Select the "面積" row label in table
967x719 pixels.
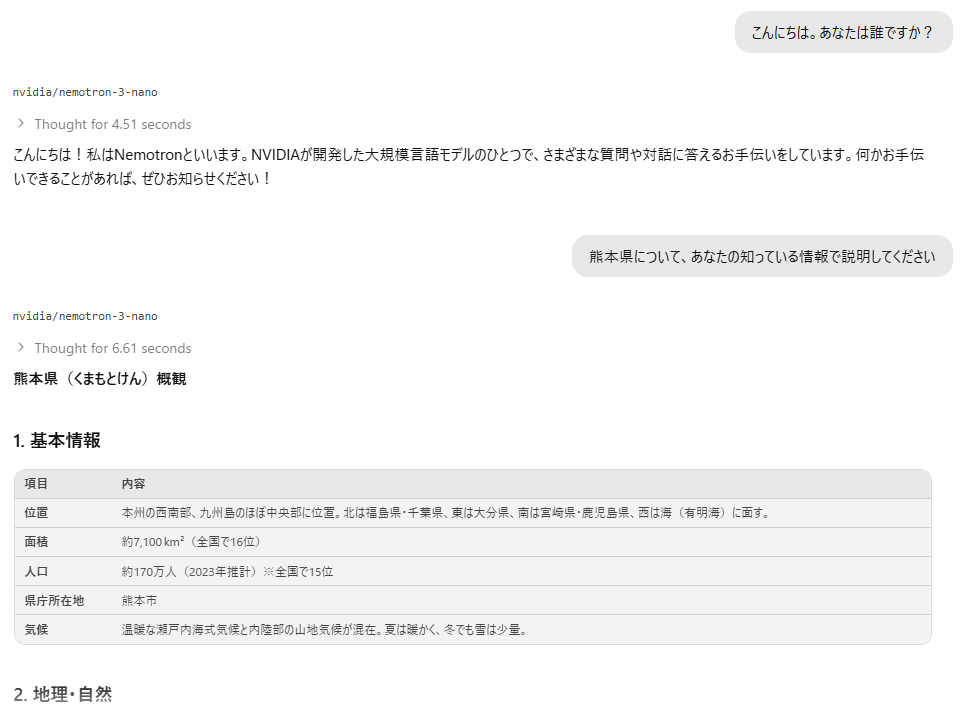pos(36,542)
